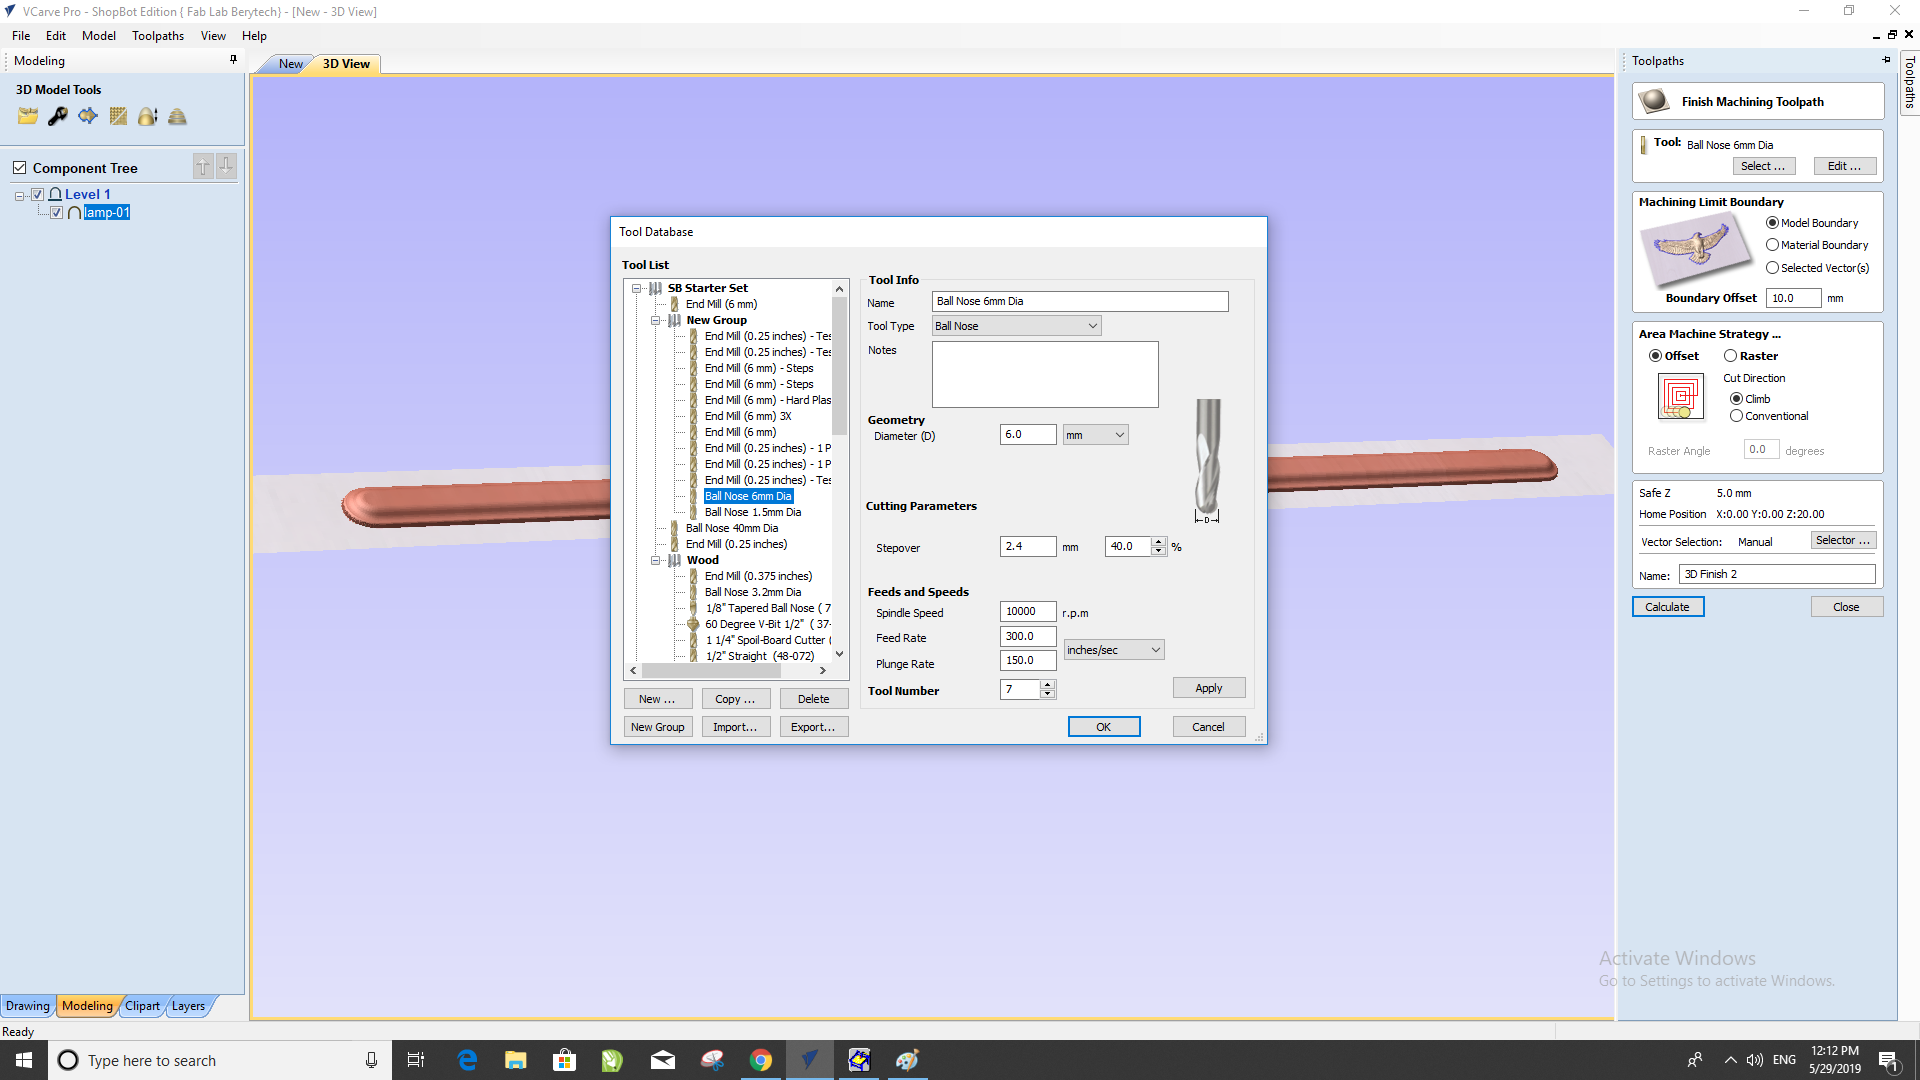
Task: Switch to the Drawing tab
Action: click(27, 1006)
